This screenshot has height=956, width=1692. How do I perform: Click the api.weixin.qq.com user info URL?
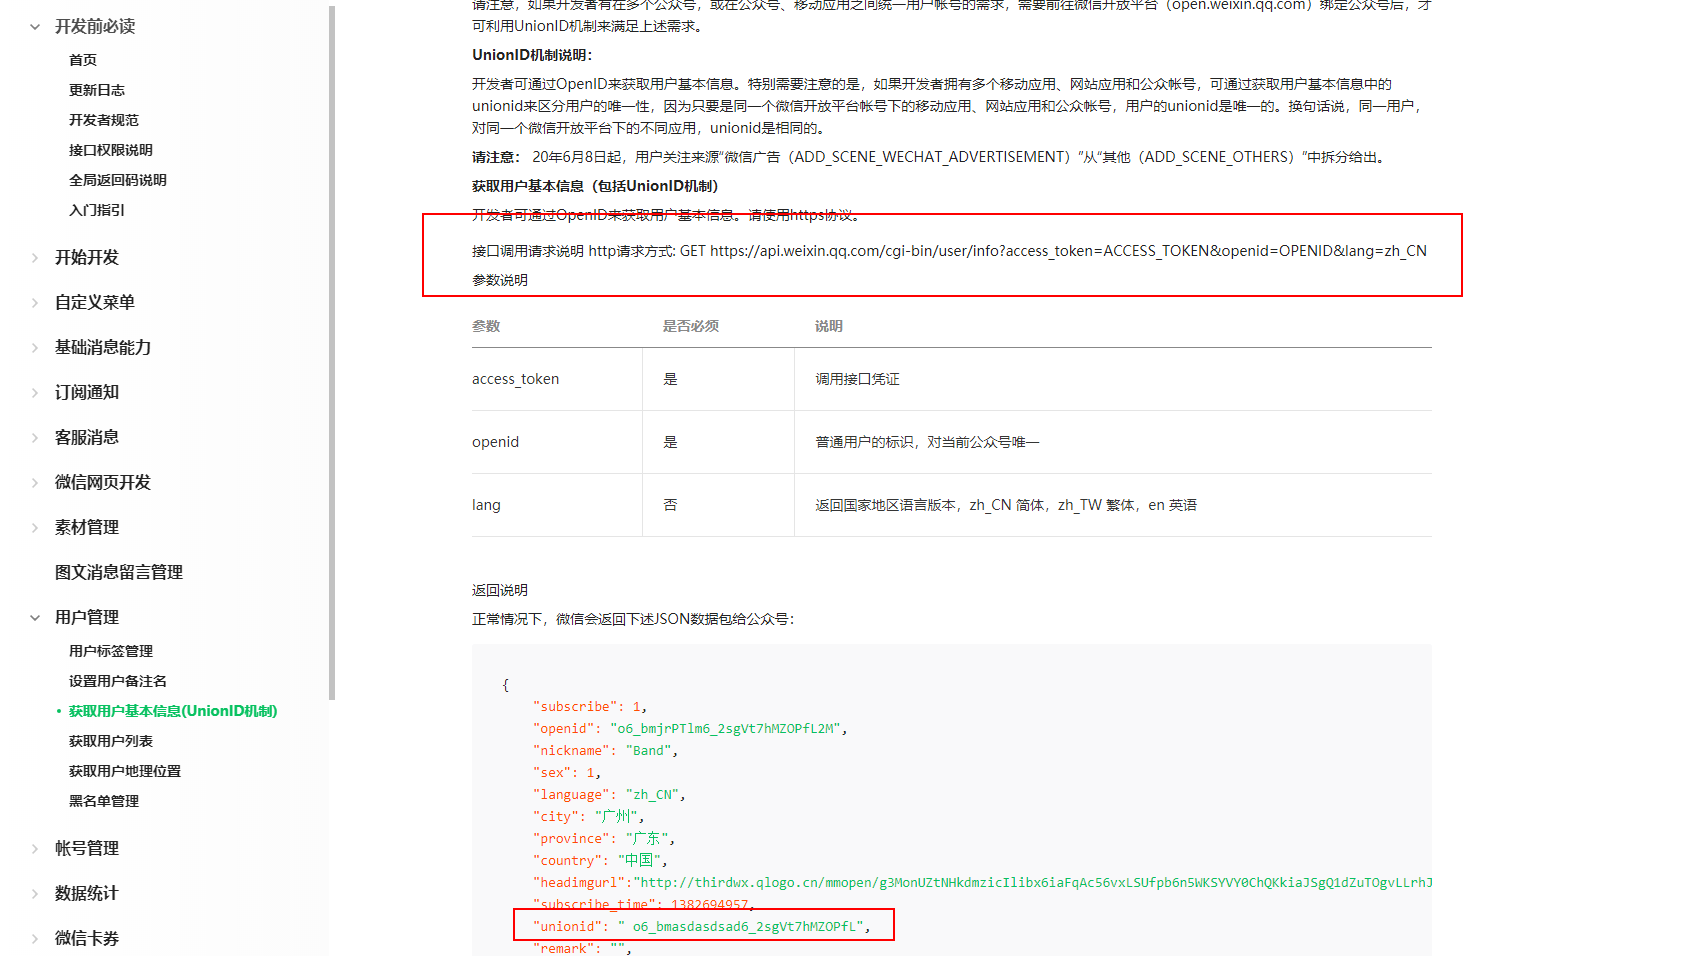pyautogui.click(x=1067, y=251)
